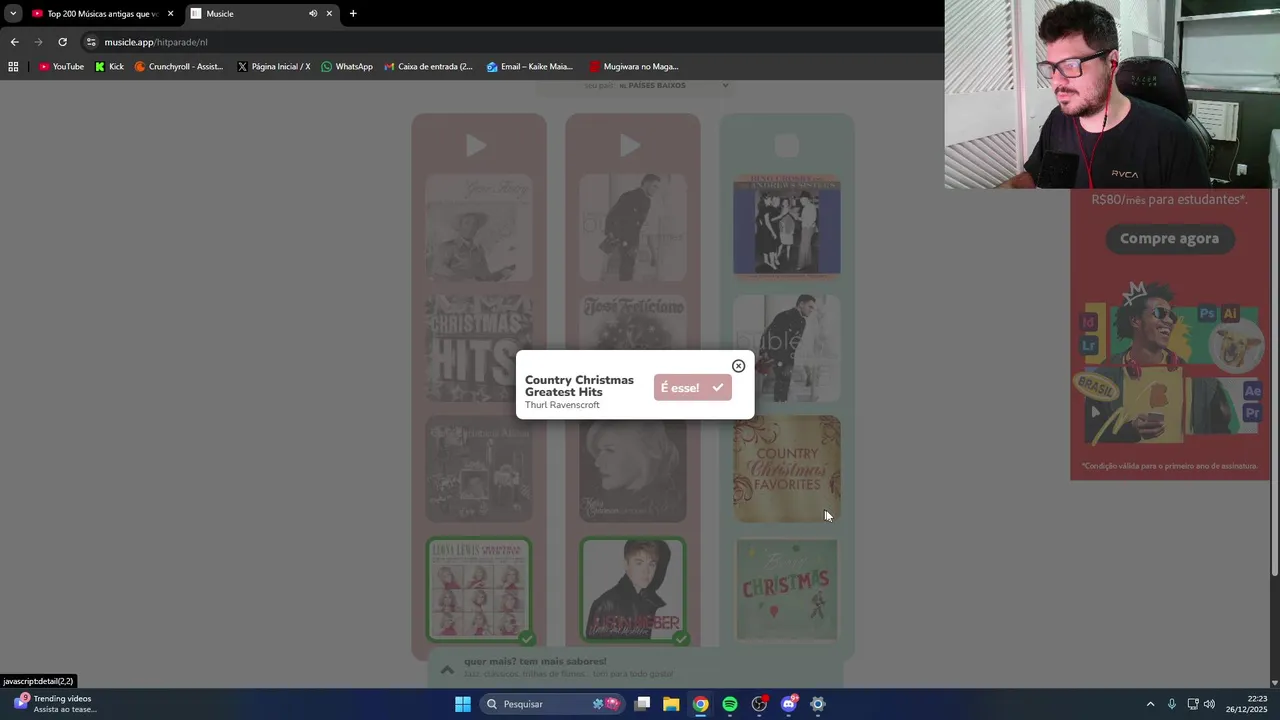Image resolution: width=1280 pixels, height=720 pixels.
Task: Open Spotify from the taskbar
Action: pyautogui.click(x=730, y=704)
